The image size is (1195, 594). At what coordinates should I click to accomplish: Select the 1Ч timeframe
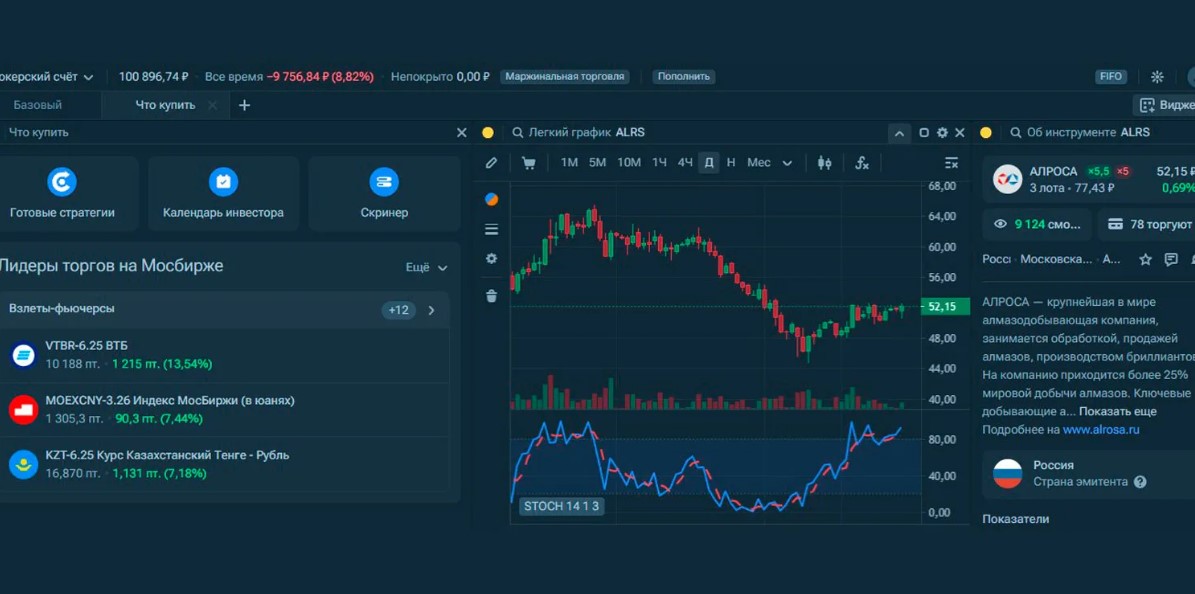(659, 162)
